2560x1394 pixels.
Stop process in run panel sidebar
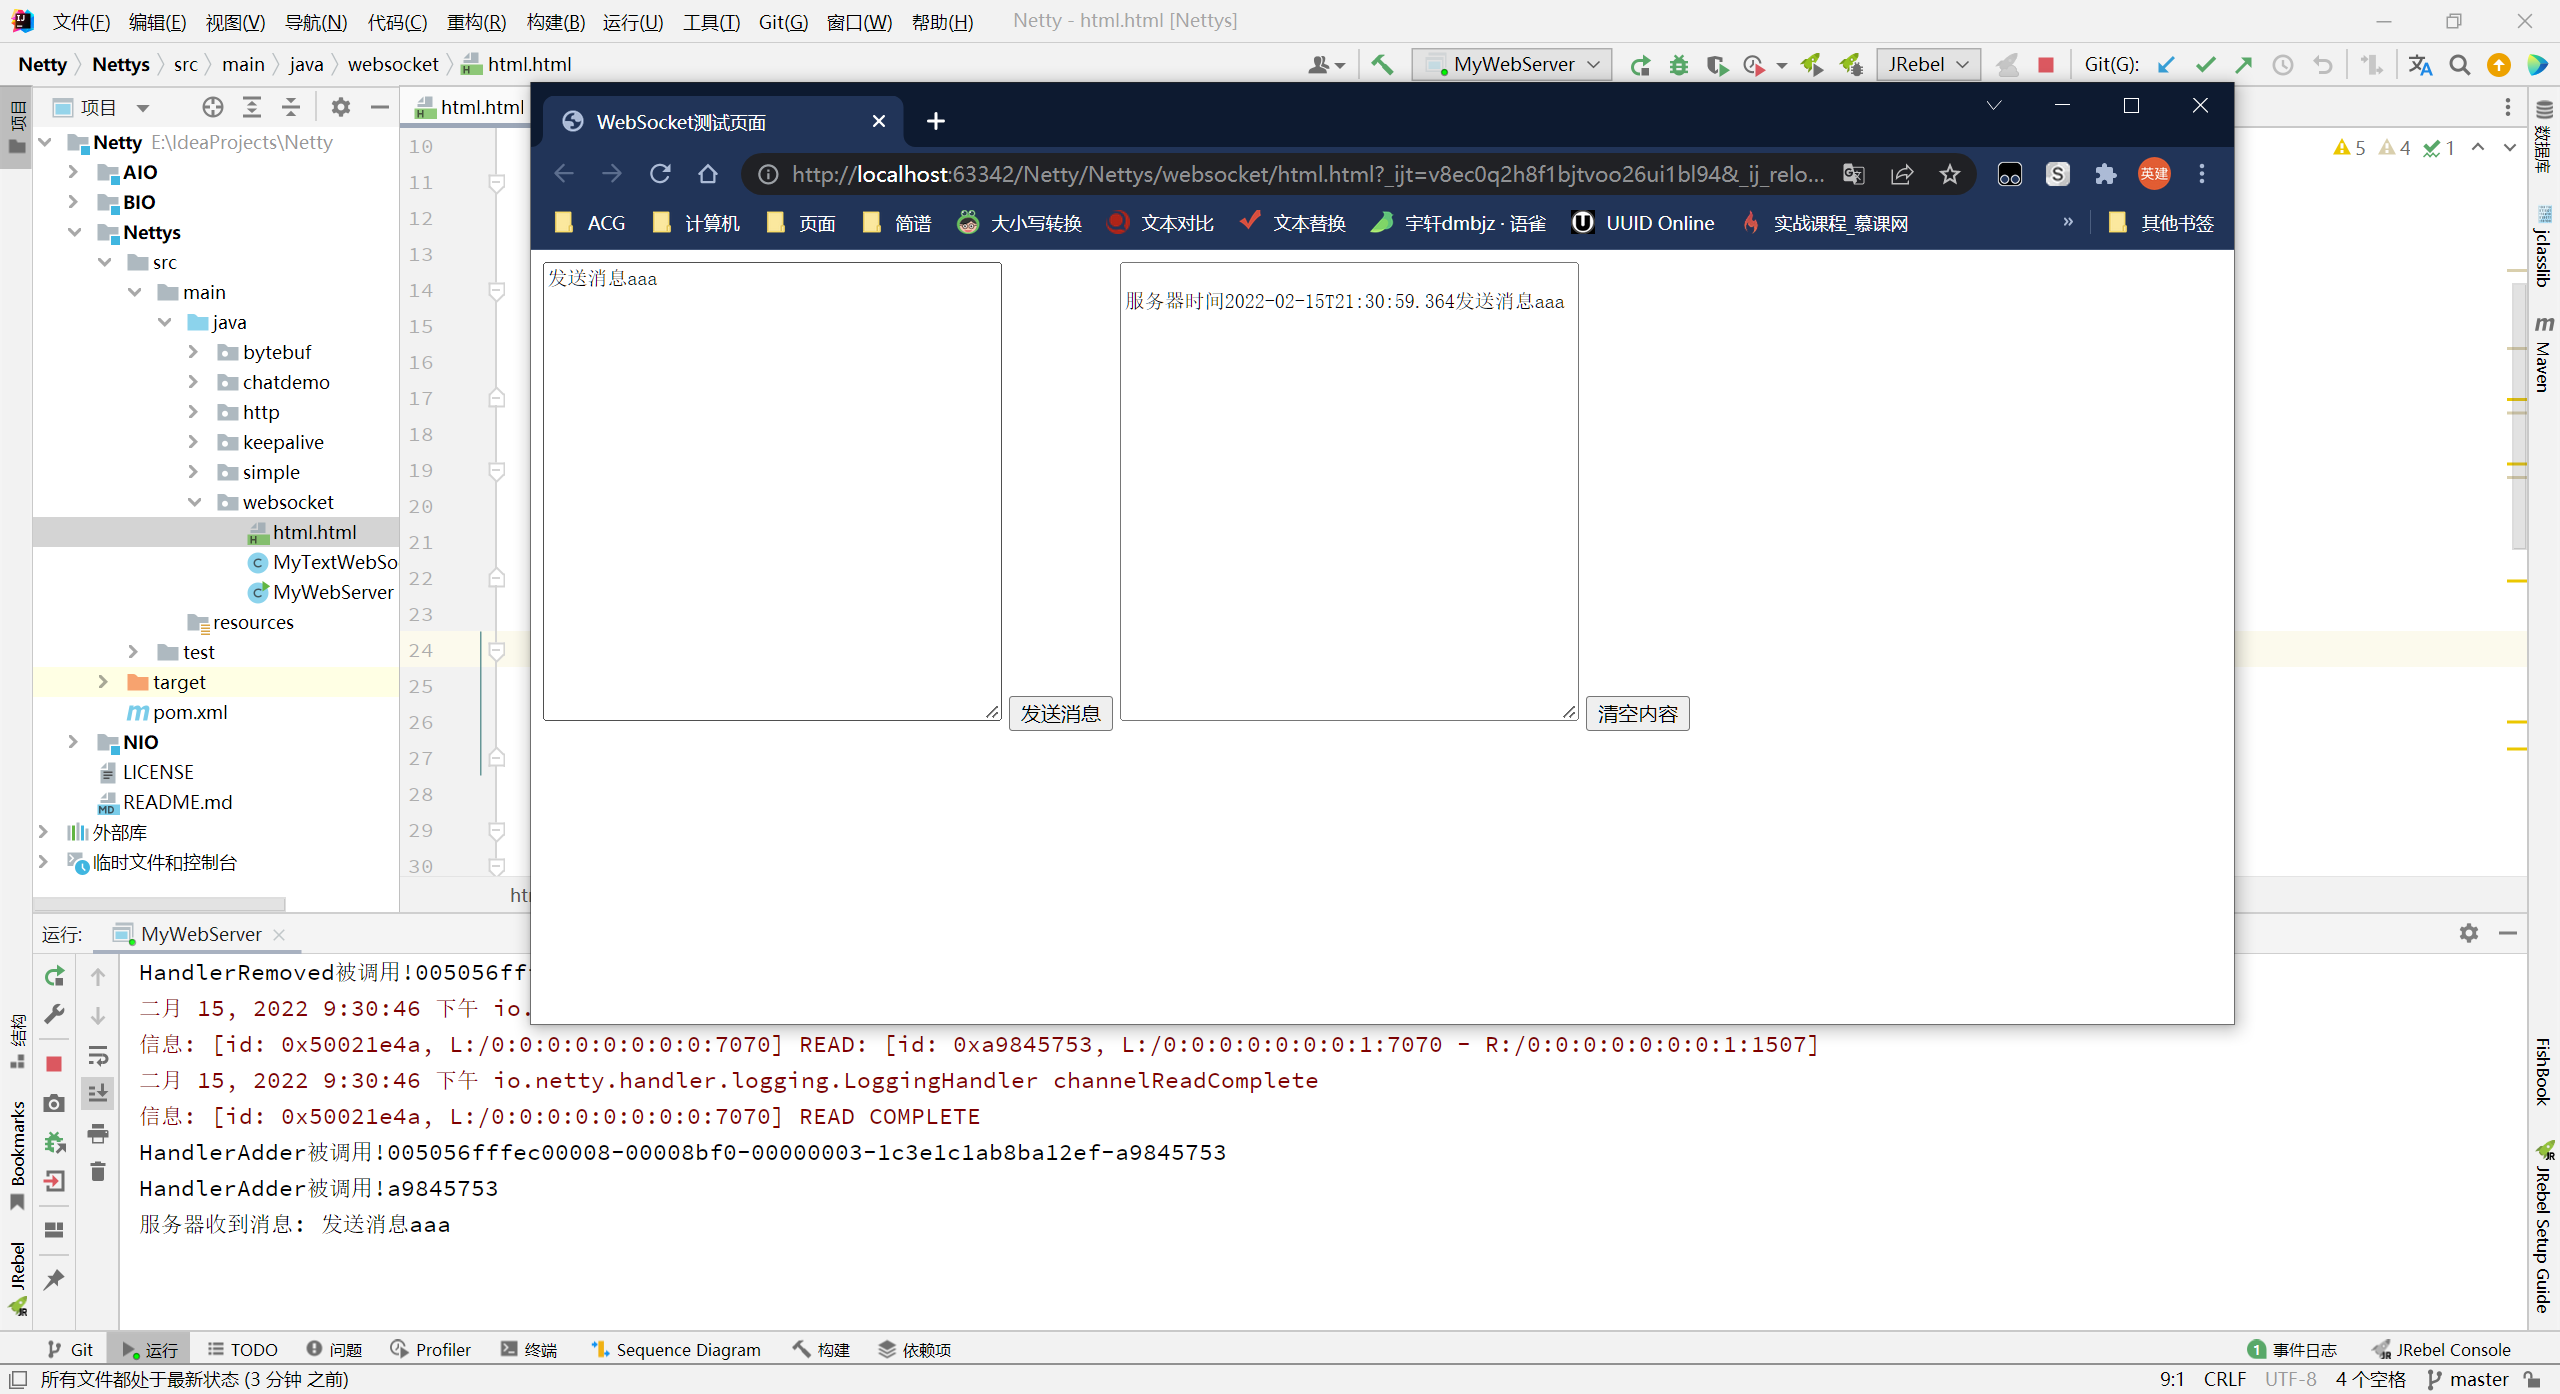[x=55, y=1064]
